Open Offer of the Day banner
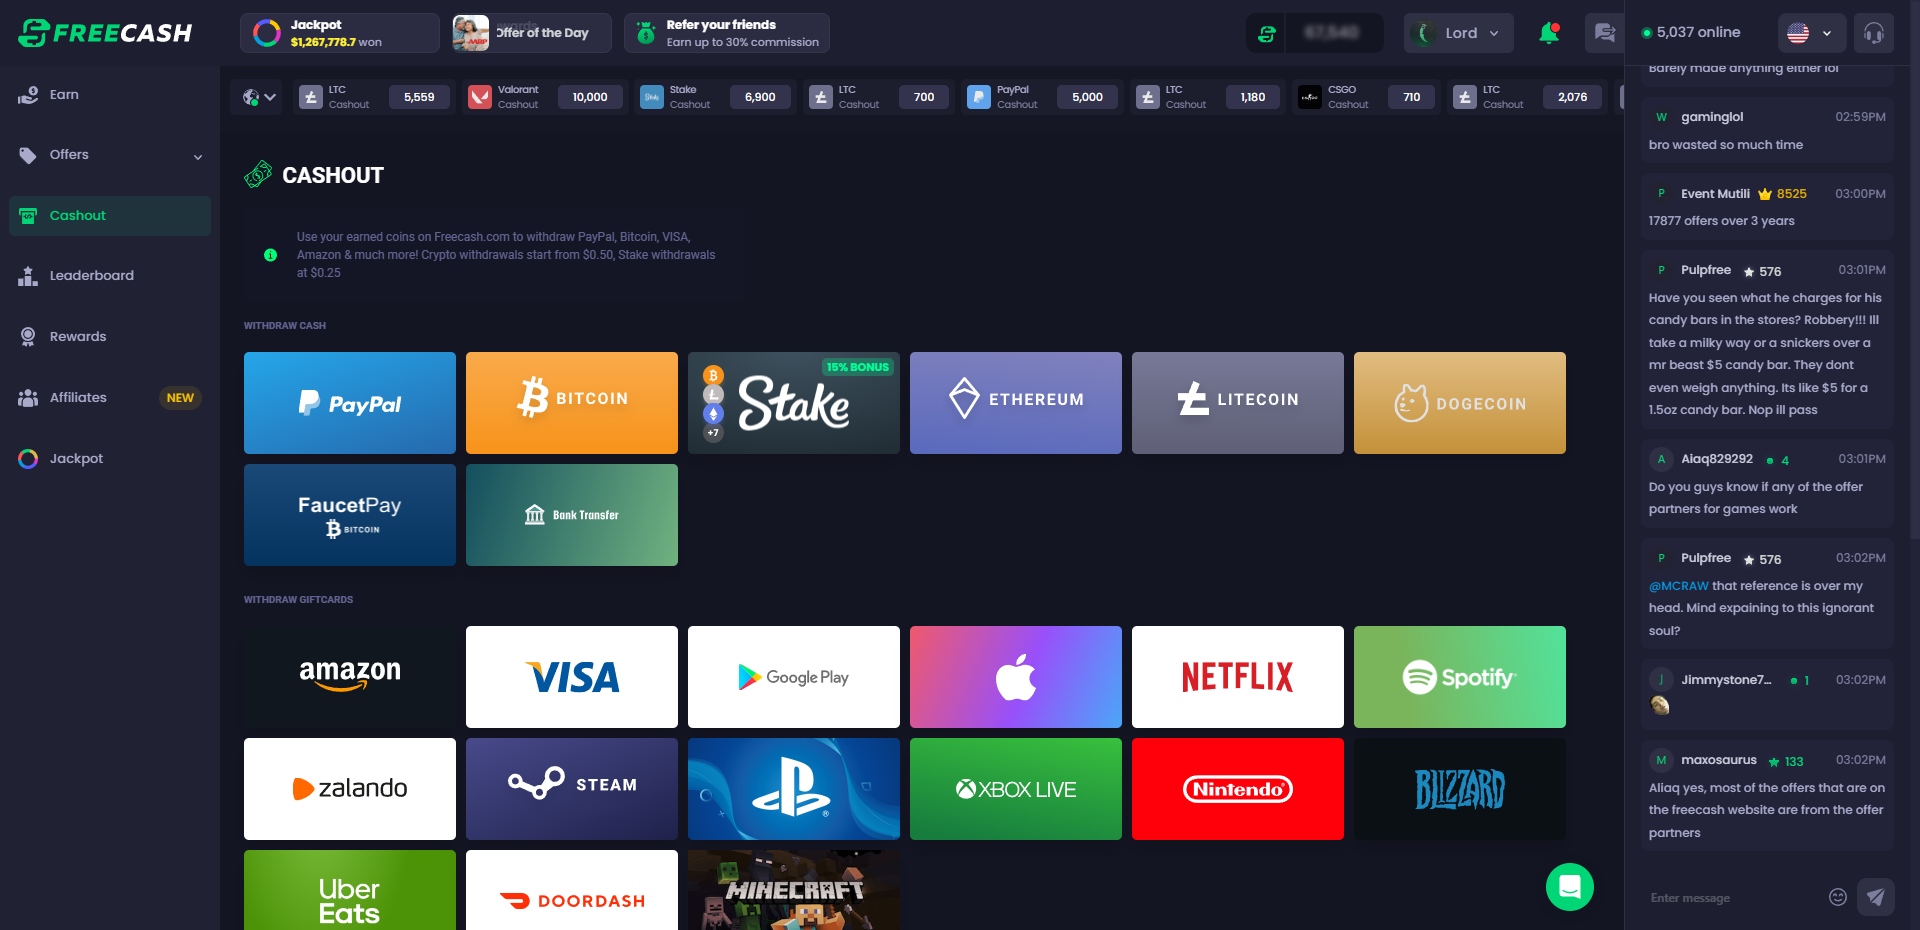Screen dimensions: 1920x930 pos(530,33)
